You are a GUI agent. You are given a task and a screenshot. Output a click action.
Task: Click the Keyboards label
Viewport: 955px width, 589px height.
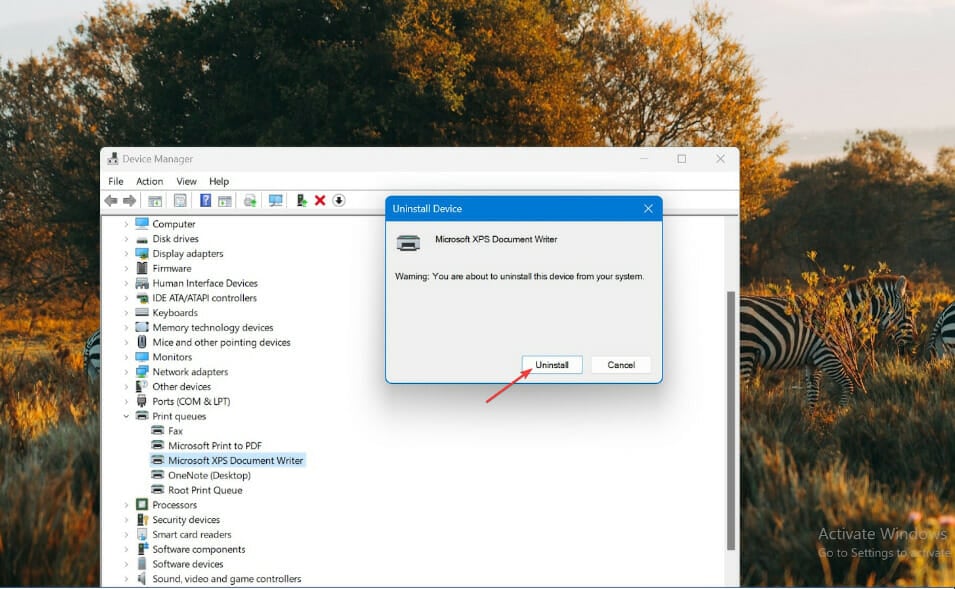point(175,312)
